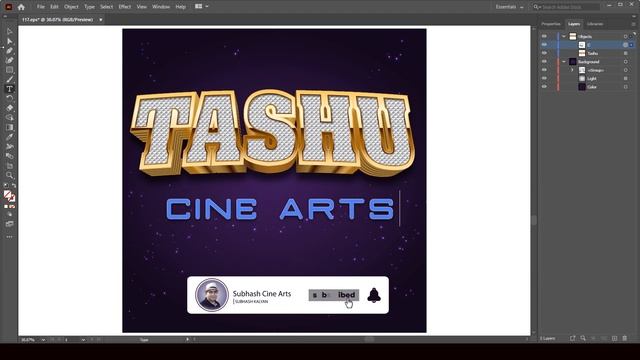Open the Layers panel menu icon
The image size is (640, 360).
point(633,24)
